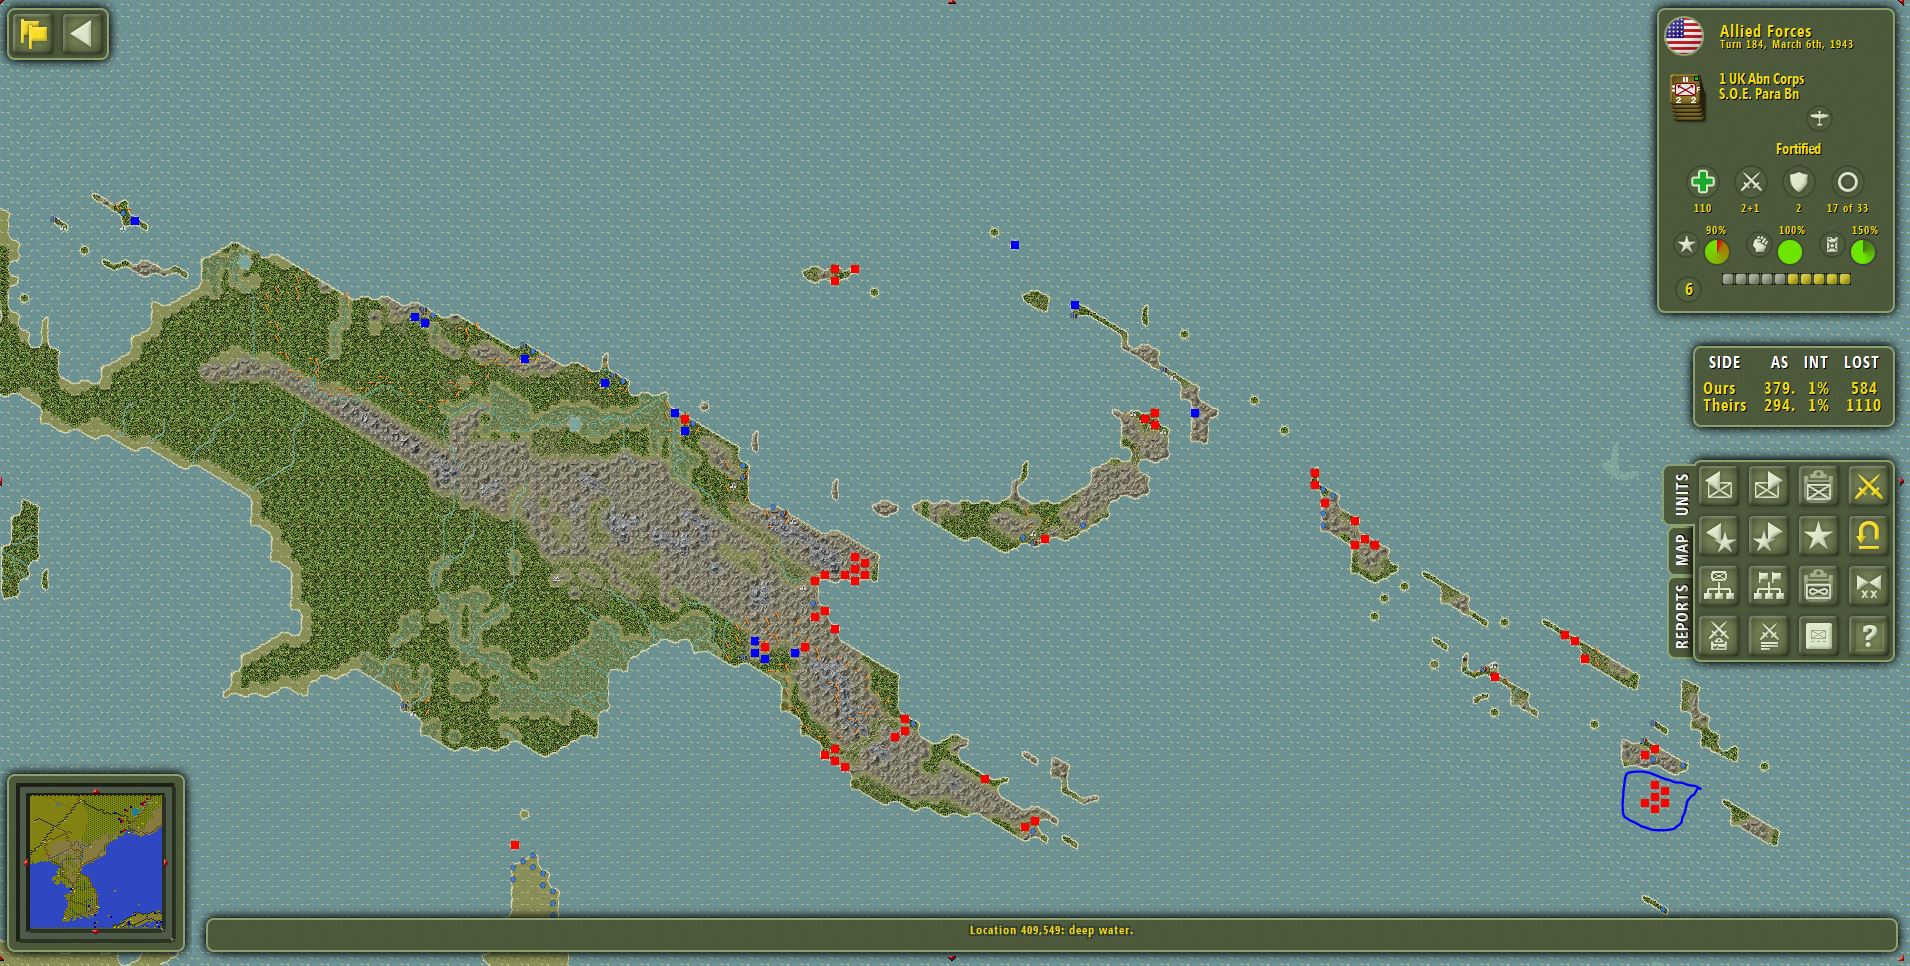This screenshot has width=1910, height=966.
Task: Open the hierarchy chart with flags icon
Action: pos(1768,586)
